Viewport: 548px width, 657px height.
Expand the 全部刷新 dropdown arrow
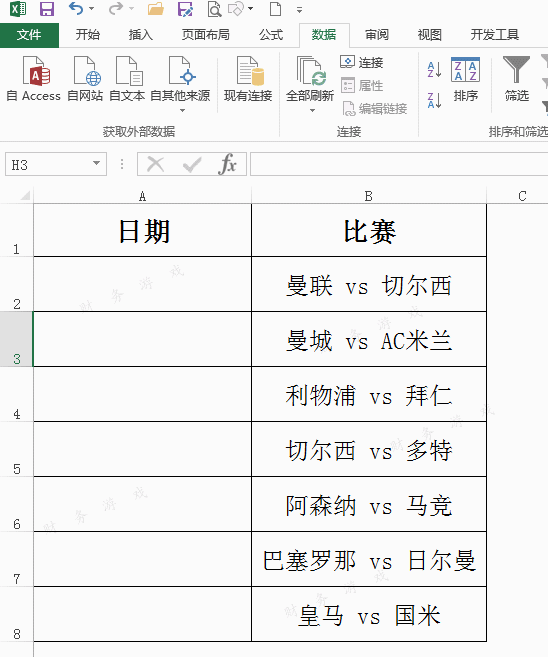[312, 111]
